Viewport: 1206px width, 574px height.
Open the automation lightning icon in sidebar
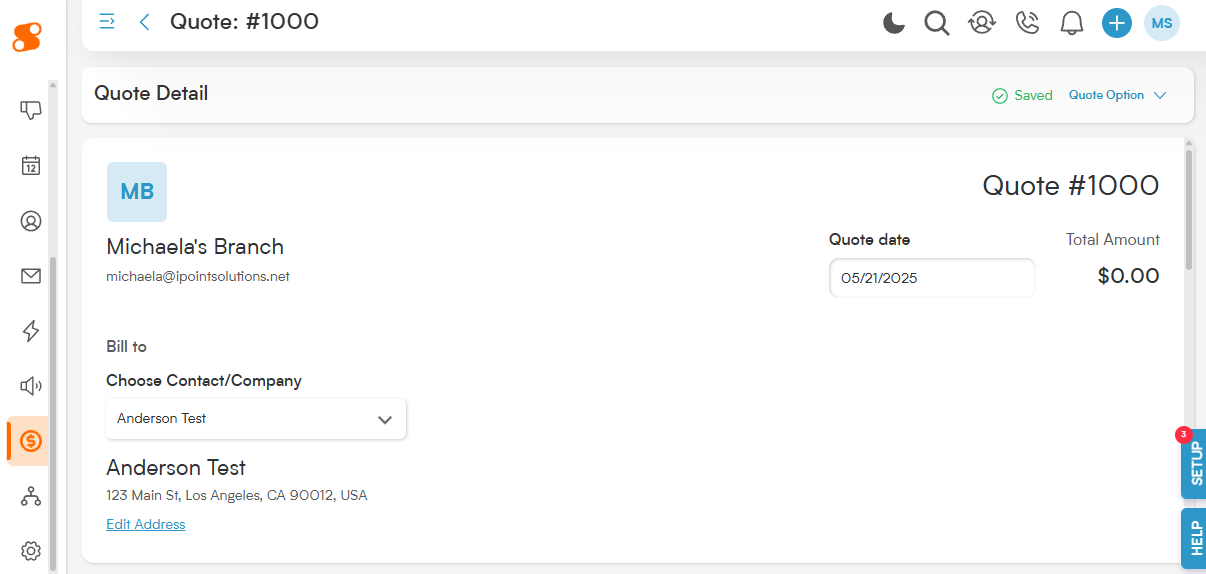(x=31, y=331)
